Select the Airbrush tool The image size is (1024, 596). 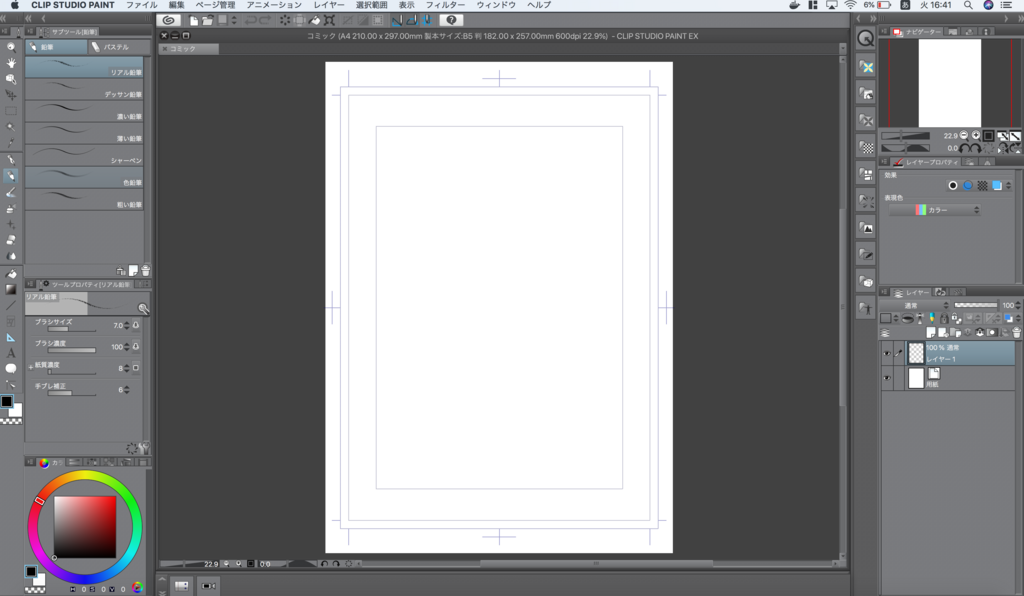click(x=10, y=209)
